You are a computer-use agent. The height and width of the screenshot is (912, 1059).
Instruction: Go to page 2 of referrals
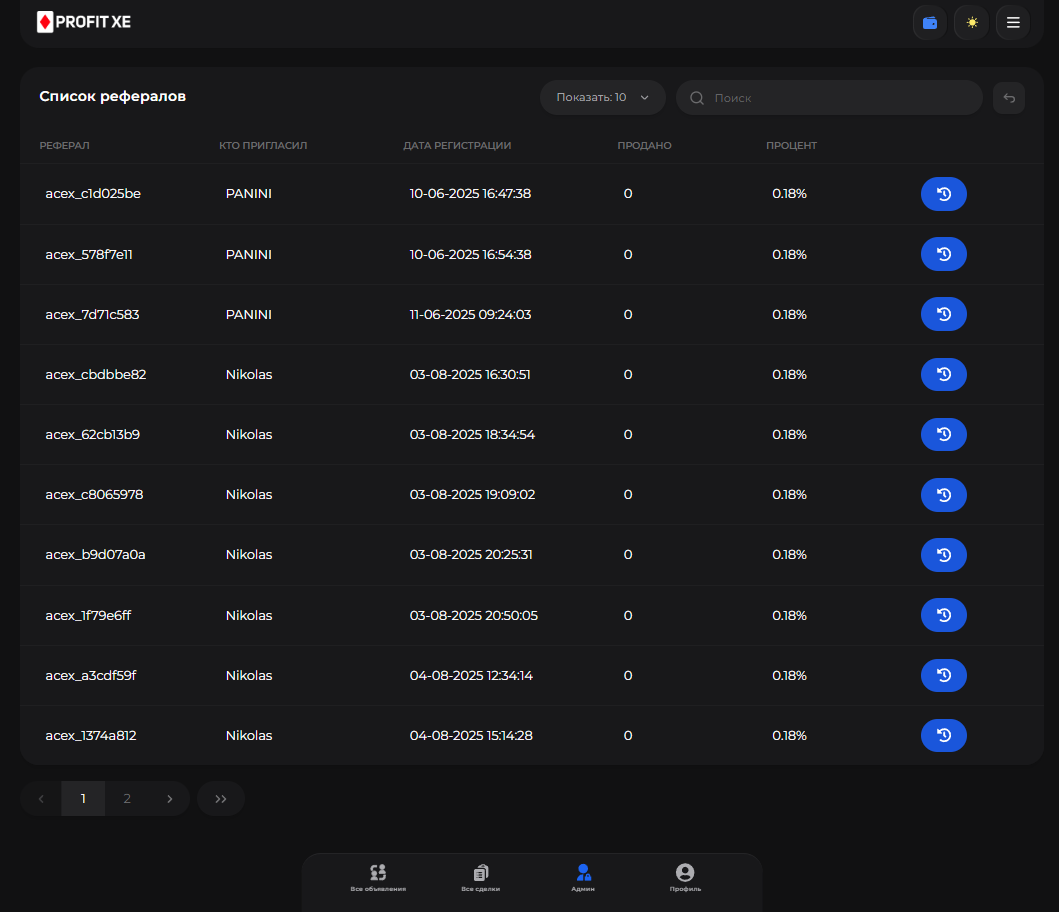127,799
